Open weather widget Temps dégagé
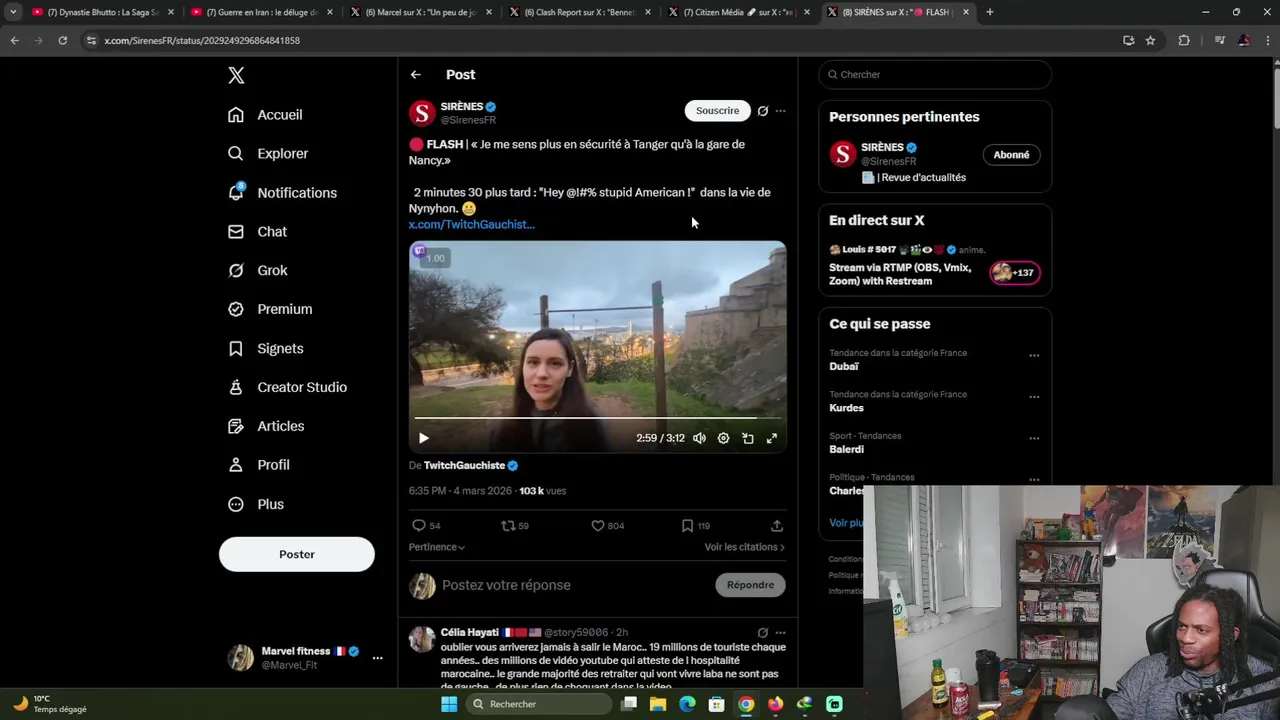The image size is (1280, 720). [x=50, y=704]
